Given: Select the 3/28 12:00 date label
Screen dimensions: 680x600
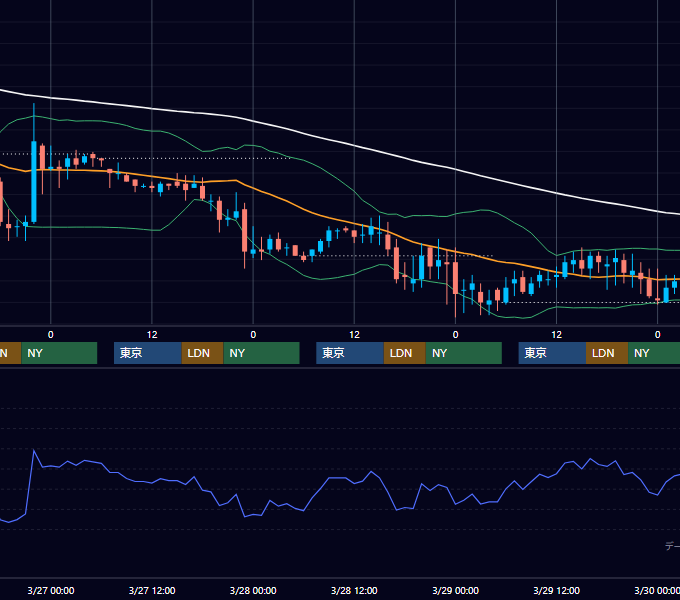Looking at the screenshot, I should (354, 590).
